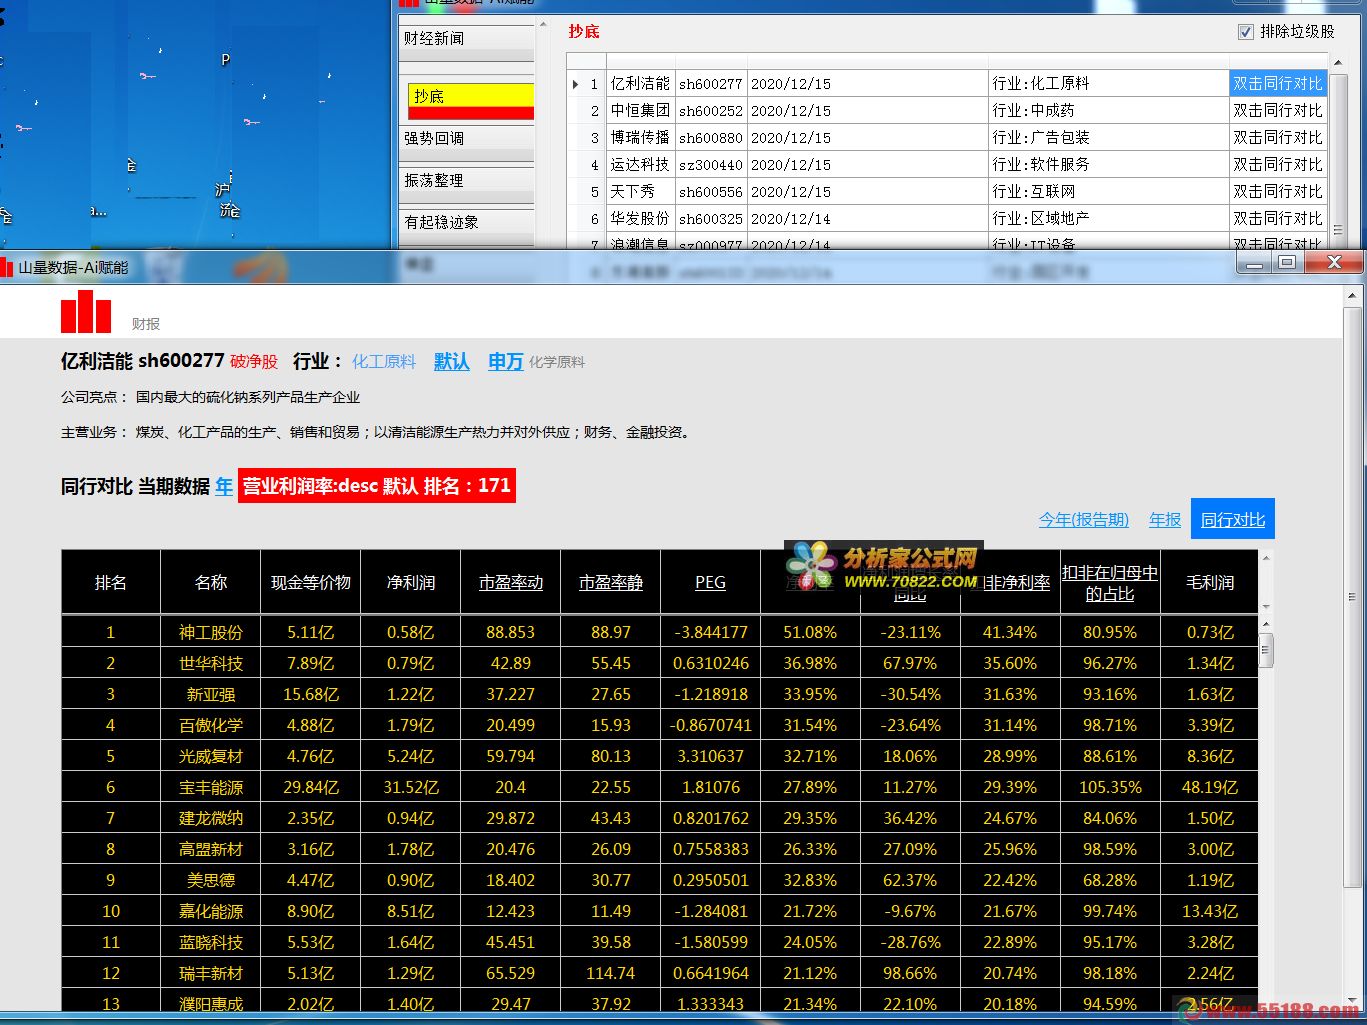Click the 现金等价物 column header
Image resolution: width=1367 pixels, height=1025 pixels.
[311, 582]
